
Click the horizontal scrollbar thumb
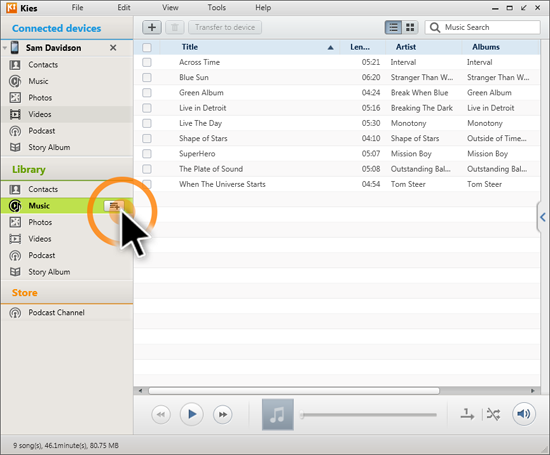pos(294,390)
